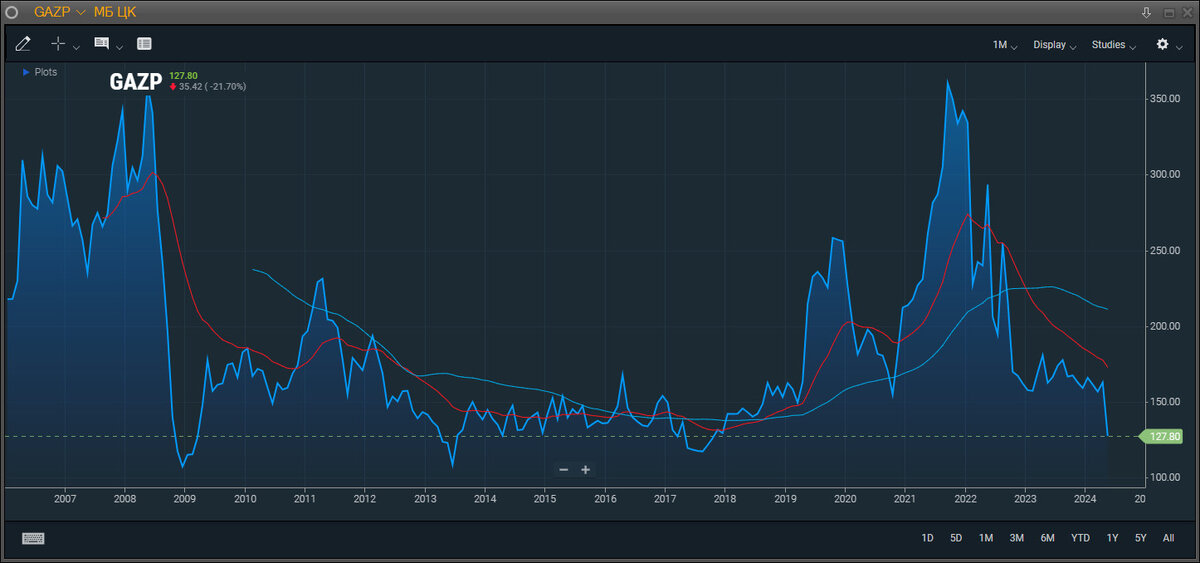The height and width of the screenshot is (563, 1200).
Task: Open the Studies menu
Action: (1113, 45)
